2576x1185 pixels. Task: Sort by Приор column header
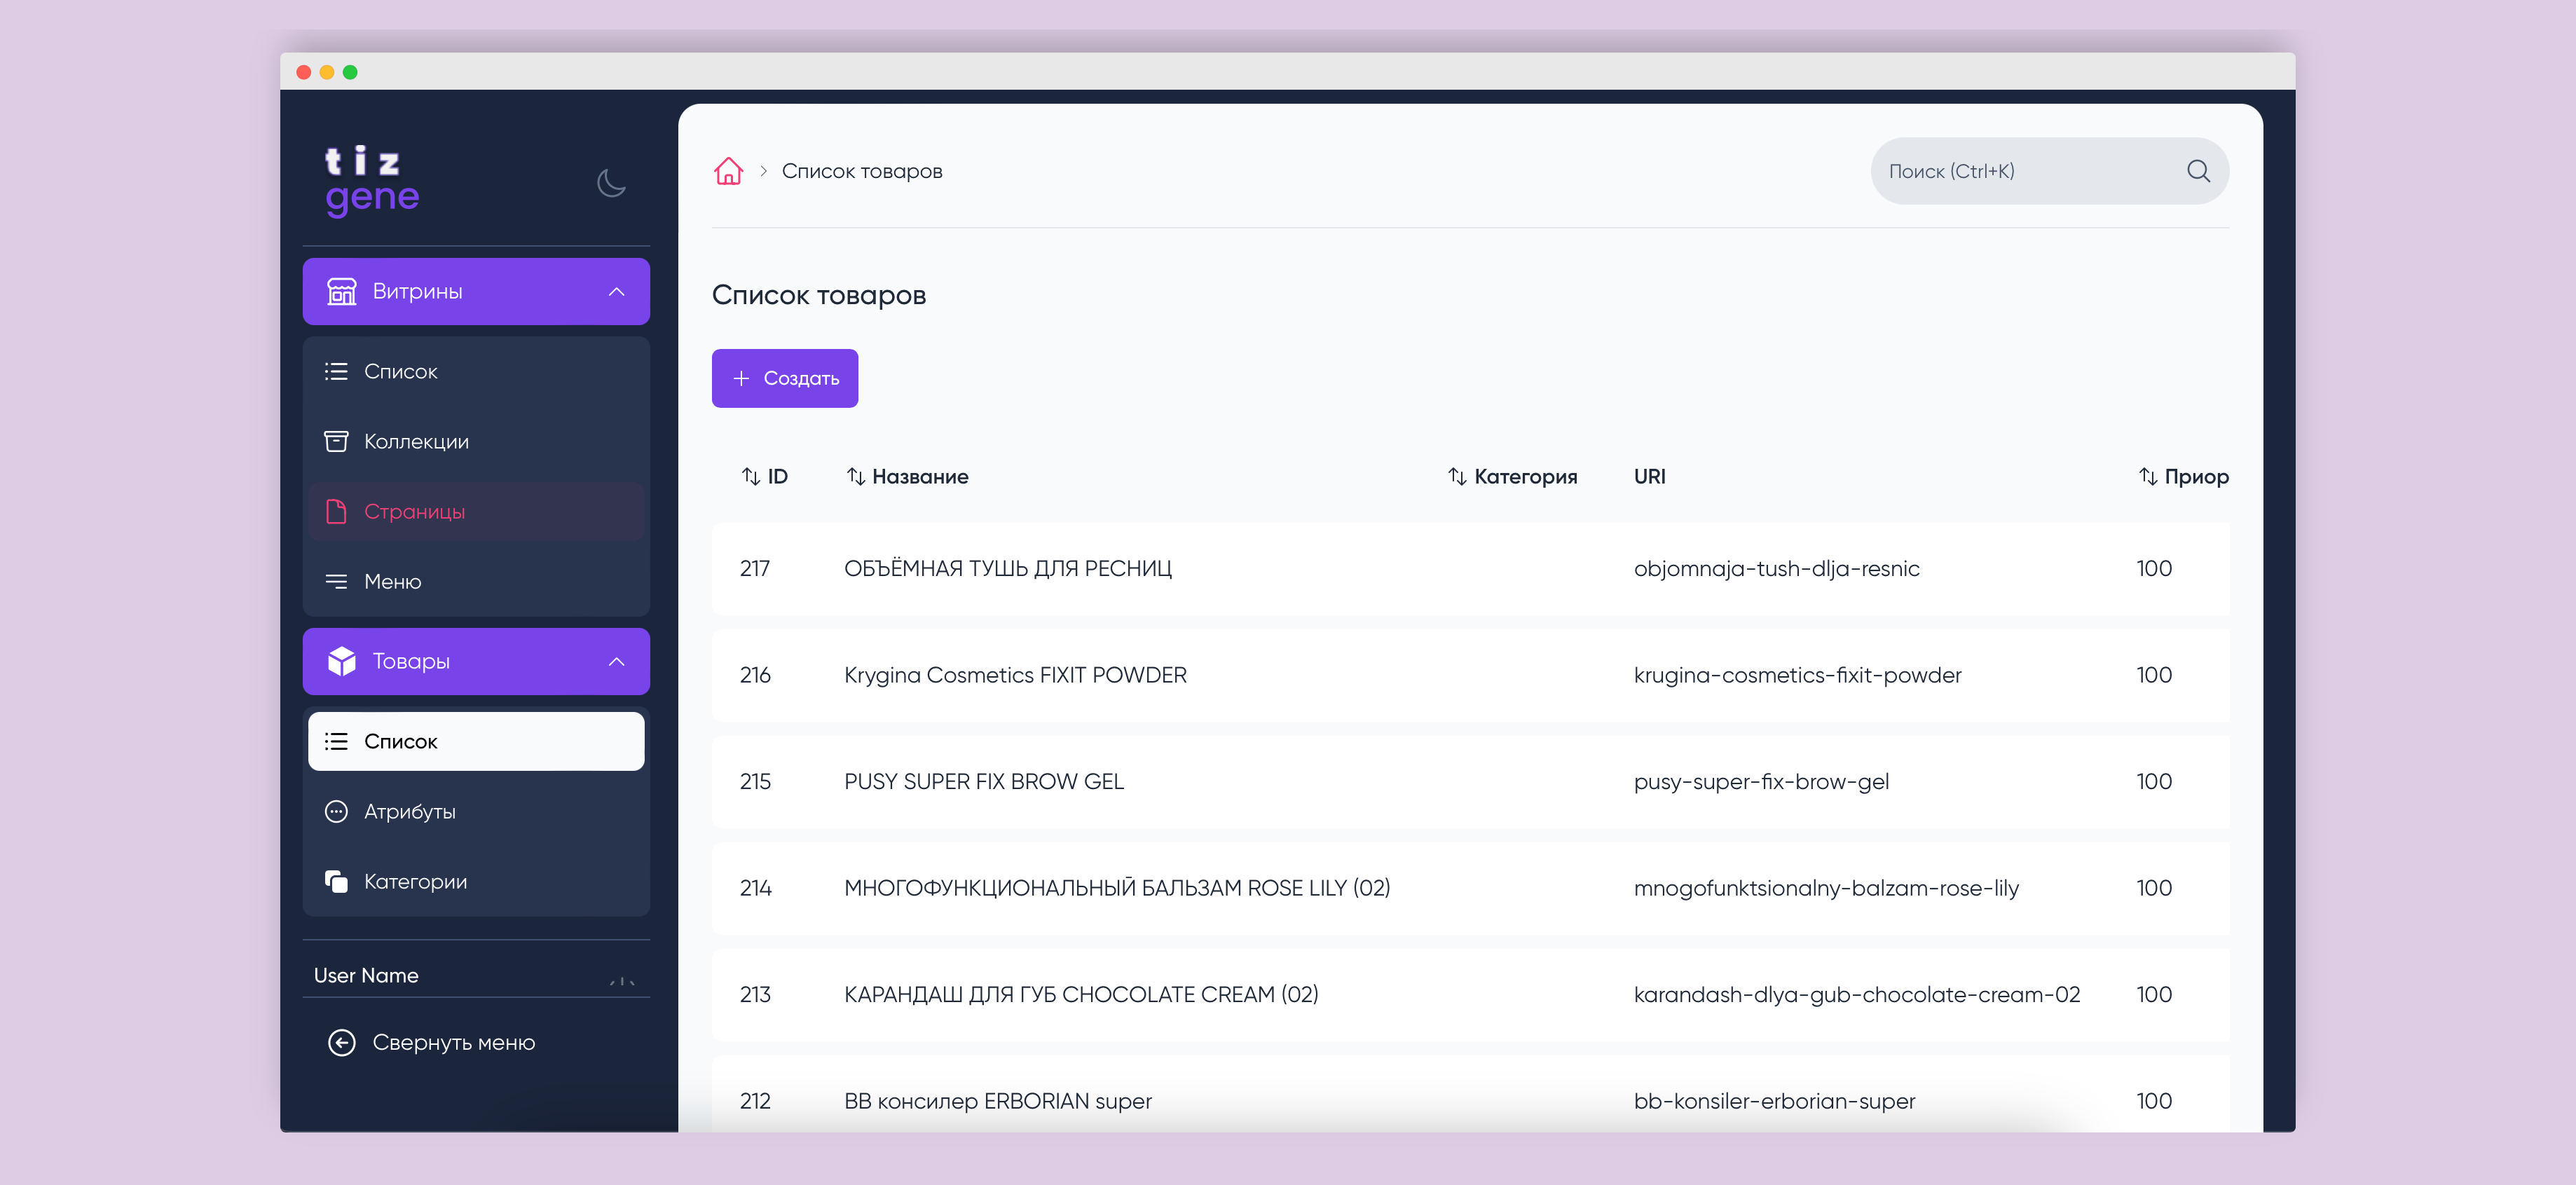point(2183,476)
